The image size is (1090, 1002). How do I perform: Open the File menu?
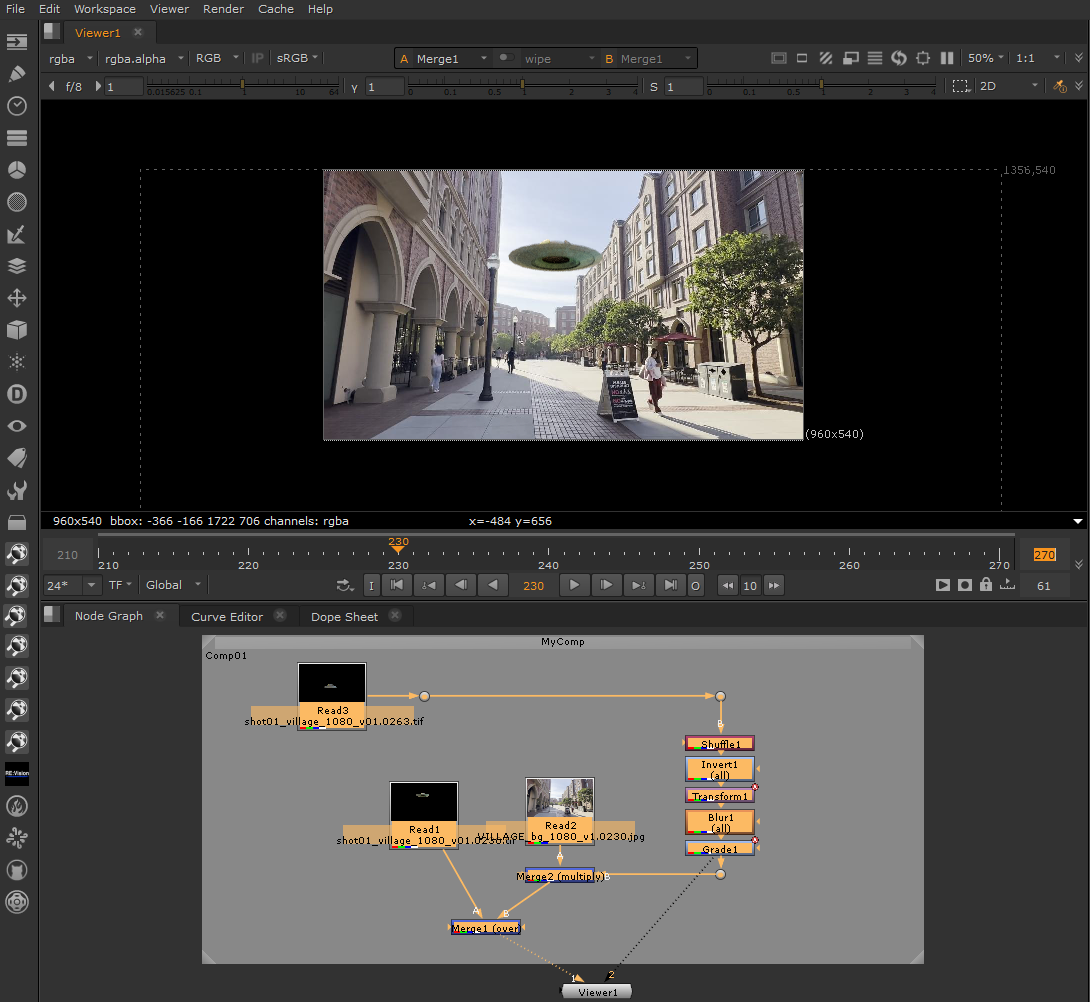[x=15, y=9]
